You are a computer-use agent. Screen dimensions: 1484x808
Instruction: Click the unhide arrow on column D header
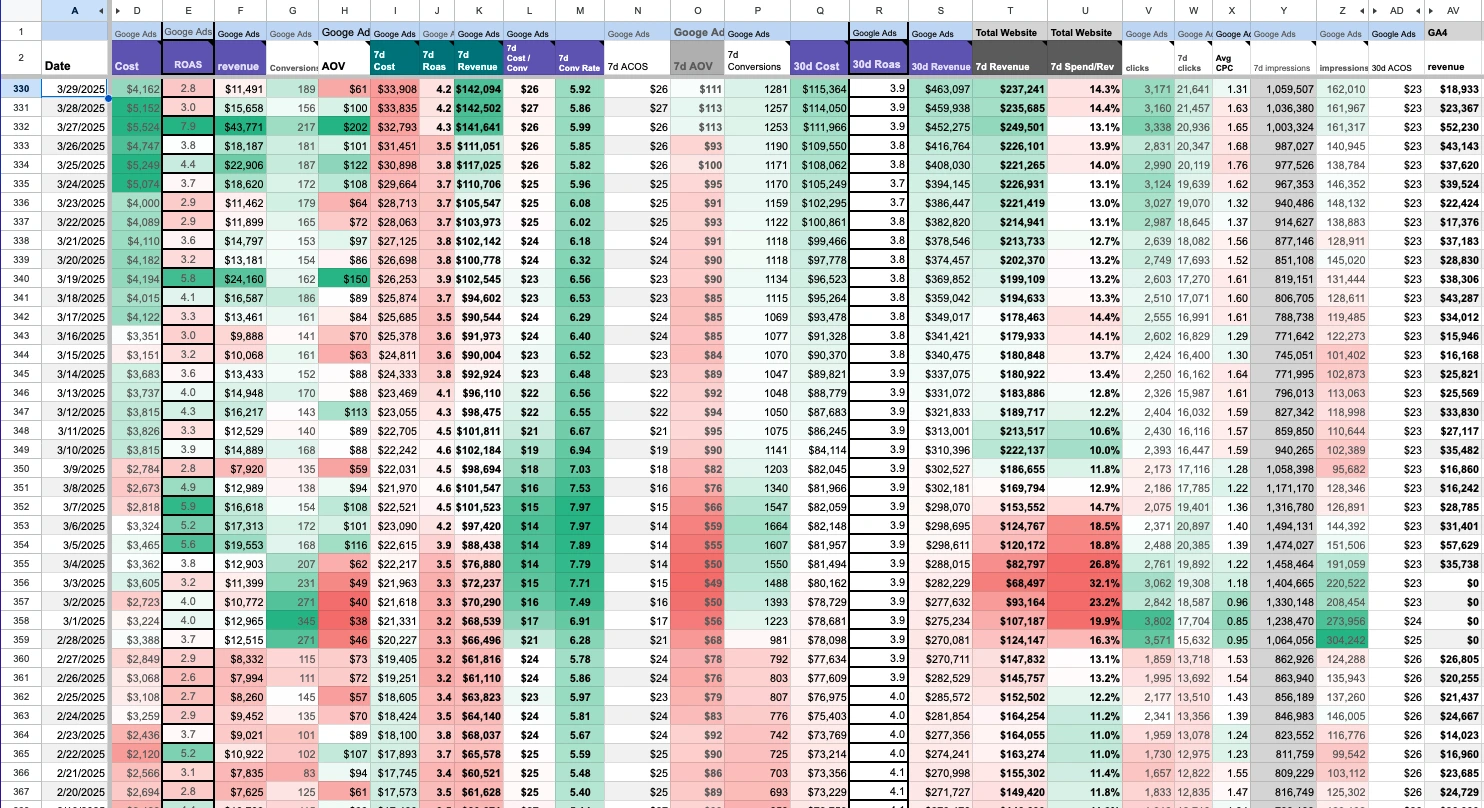tap(118, 10)
